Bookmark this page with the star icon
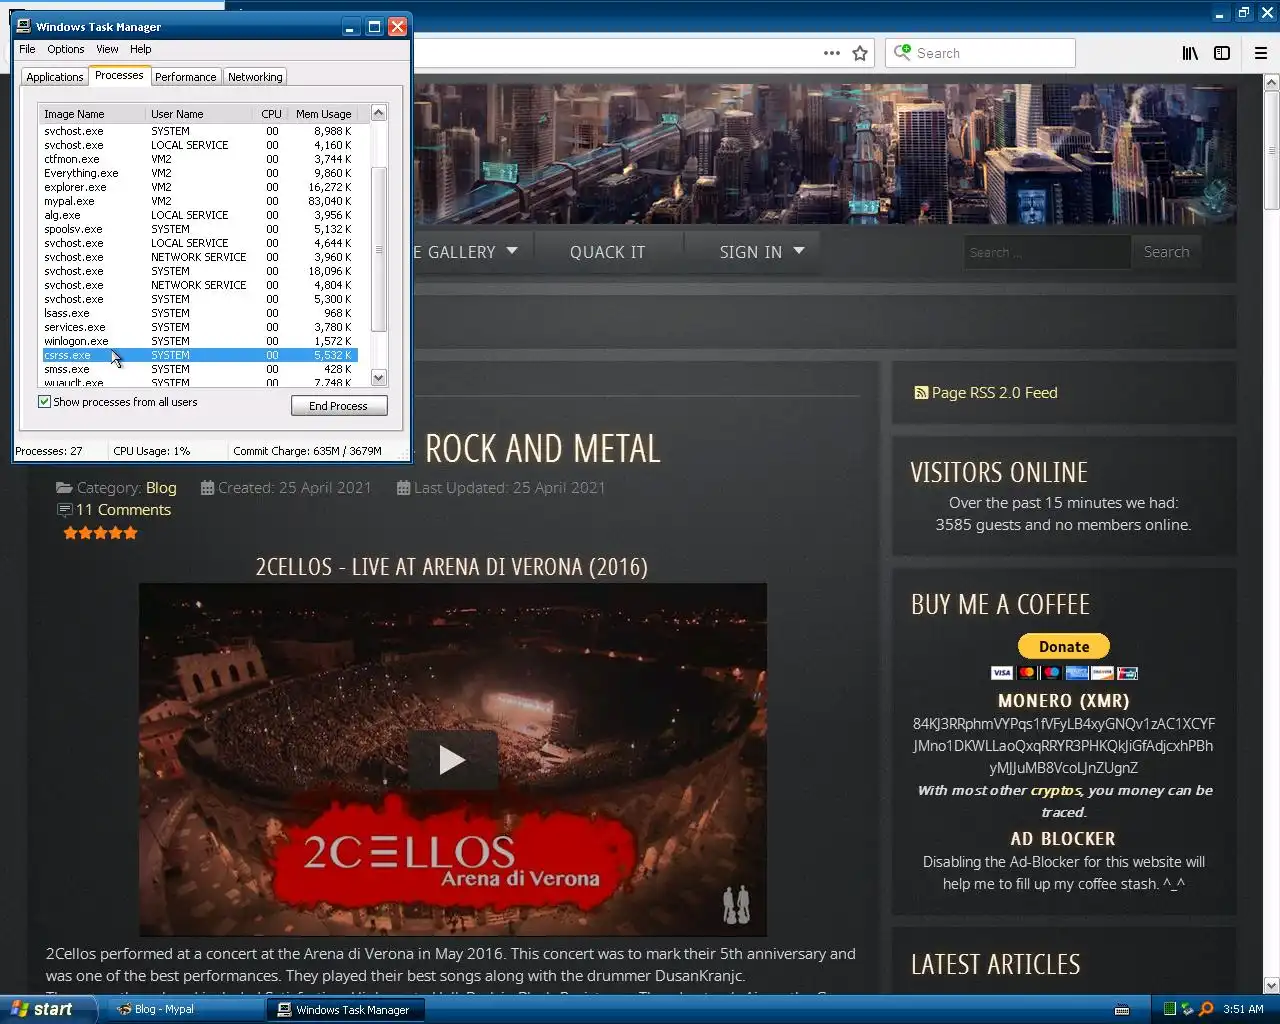The height and width of the screenshot is (1024, 1280). (860, 53)
